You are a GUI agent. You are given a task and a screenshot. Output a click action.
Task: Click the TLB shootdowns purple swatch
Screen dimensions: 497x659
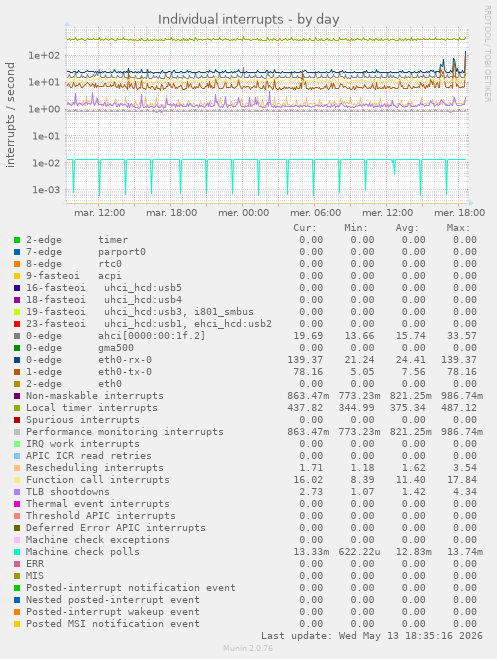pyautogui.click(x=17, y=492)
